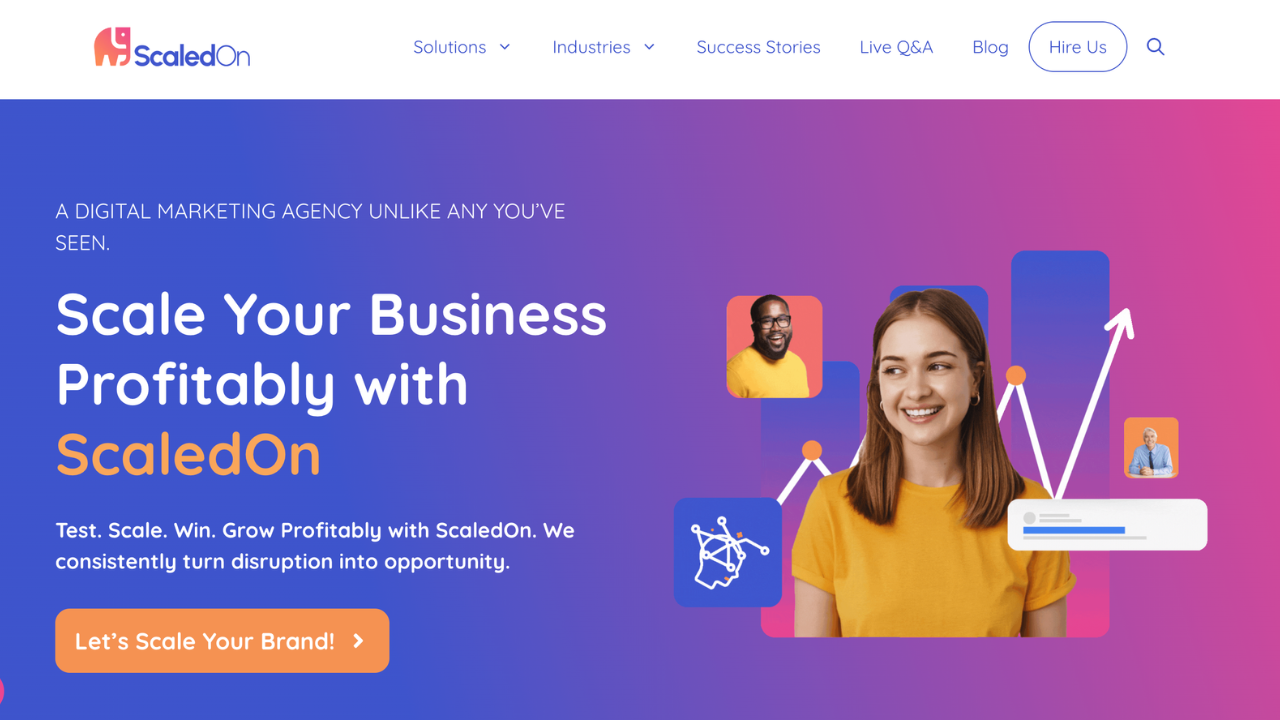The width and height of the screenshot is (1280, 720).
Task: Click the network brain diagram icon tile
Action: 728,552
